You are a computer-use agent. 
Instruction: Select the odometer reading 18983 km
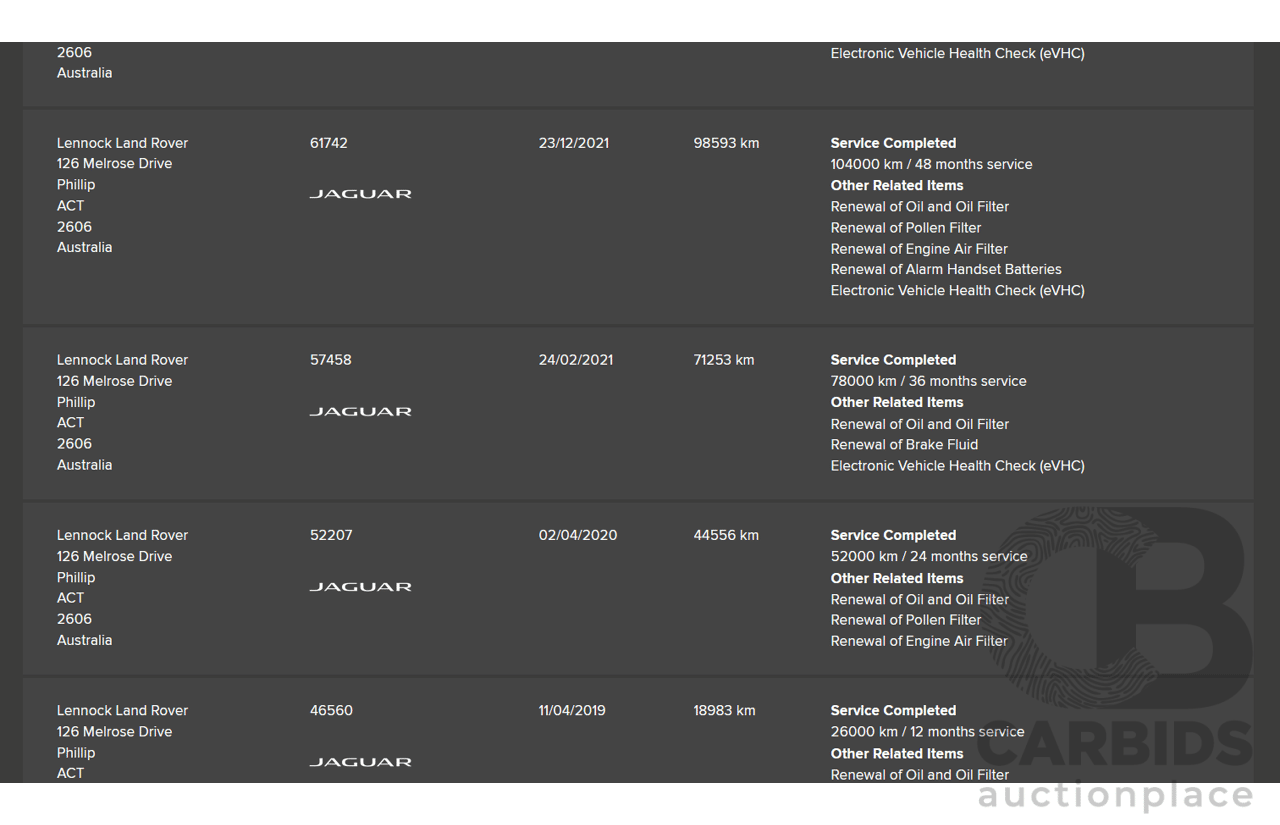point(724,711)
